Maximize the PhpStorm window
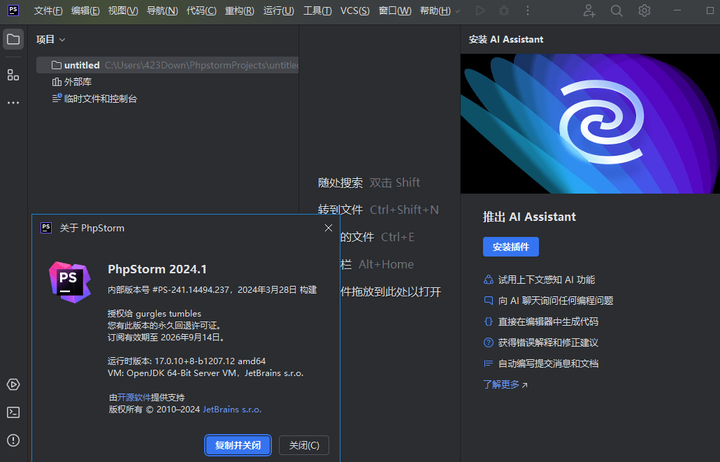Image resolution: width=720 pixels, height=462 pixels. click(x=710, y=11)
